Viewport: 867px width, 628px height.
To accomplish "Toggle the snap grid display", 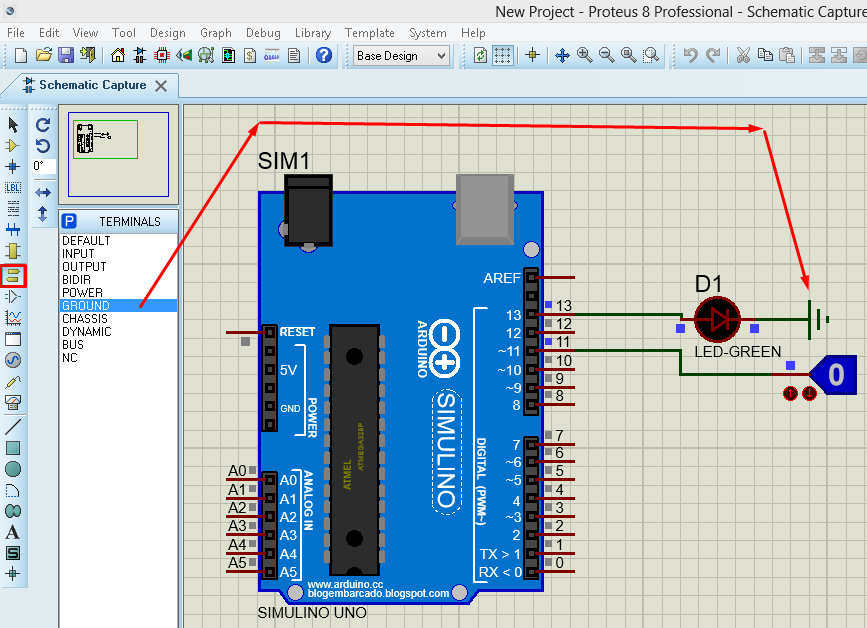I will coord(505,55).
